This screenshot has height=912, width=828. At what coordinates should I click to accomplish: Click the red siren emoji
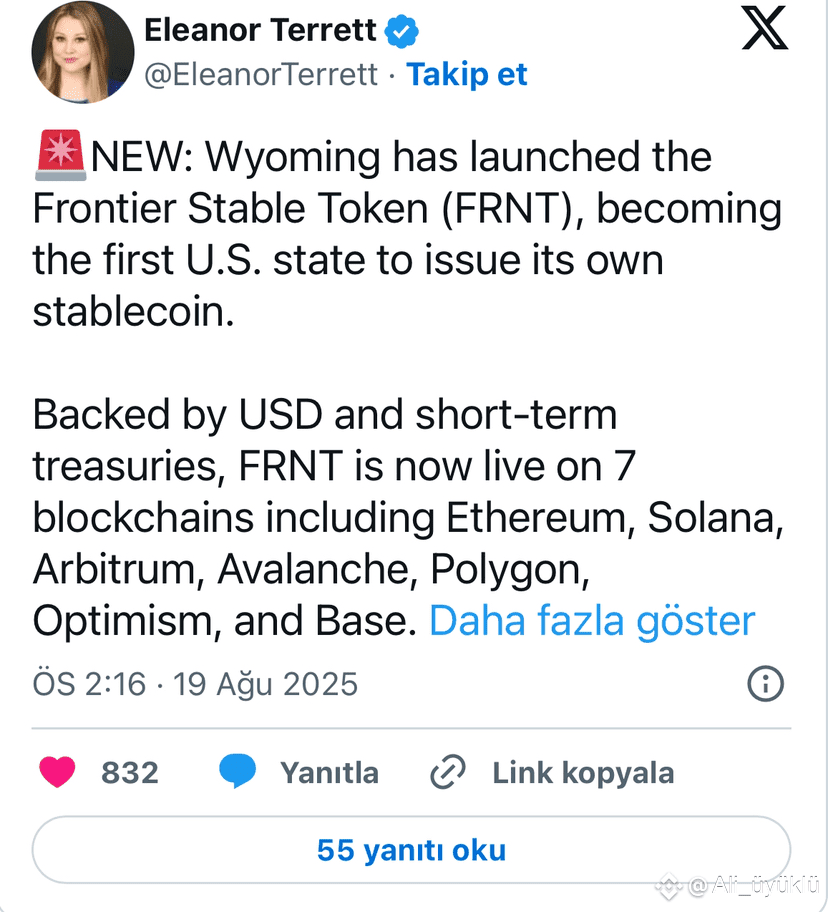60,155
